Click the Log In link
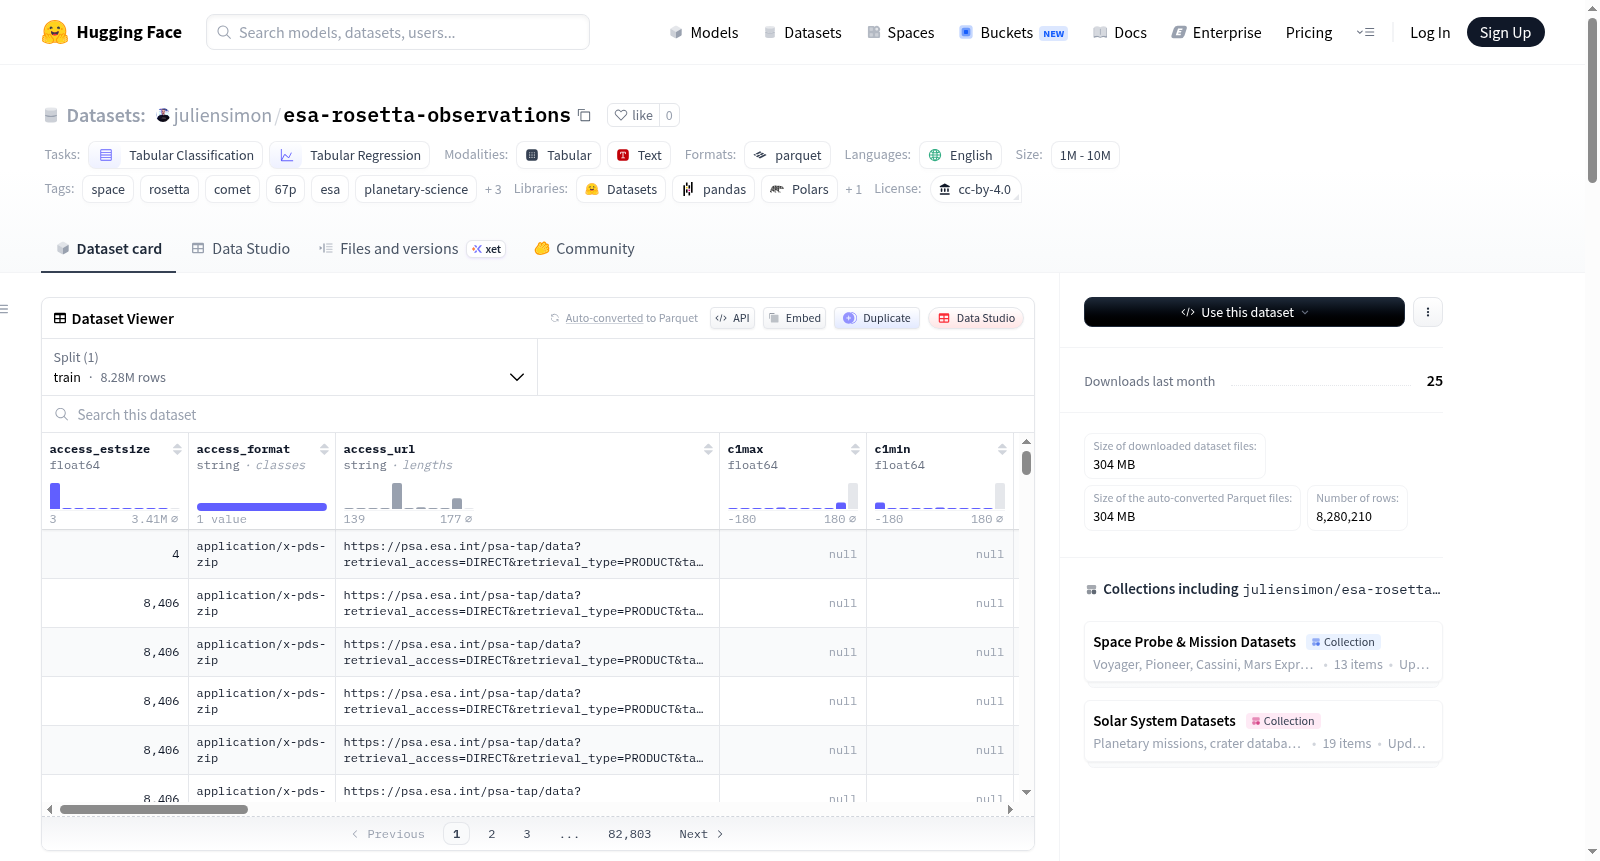 coord(1430,32)
